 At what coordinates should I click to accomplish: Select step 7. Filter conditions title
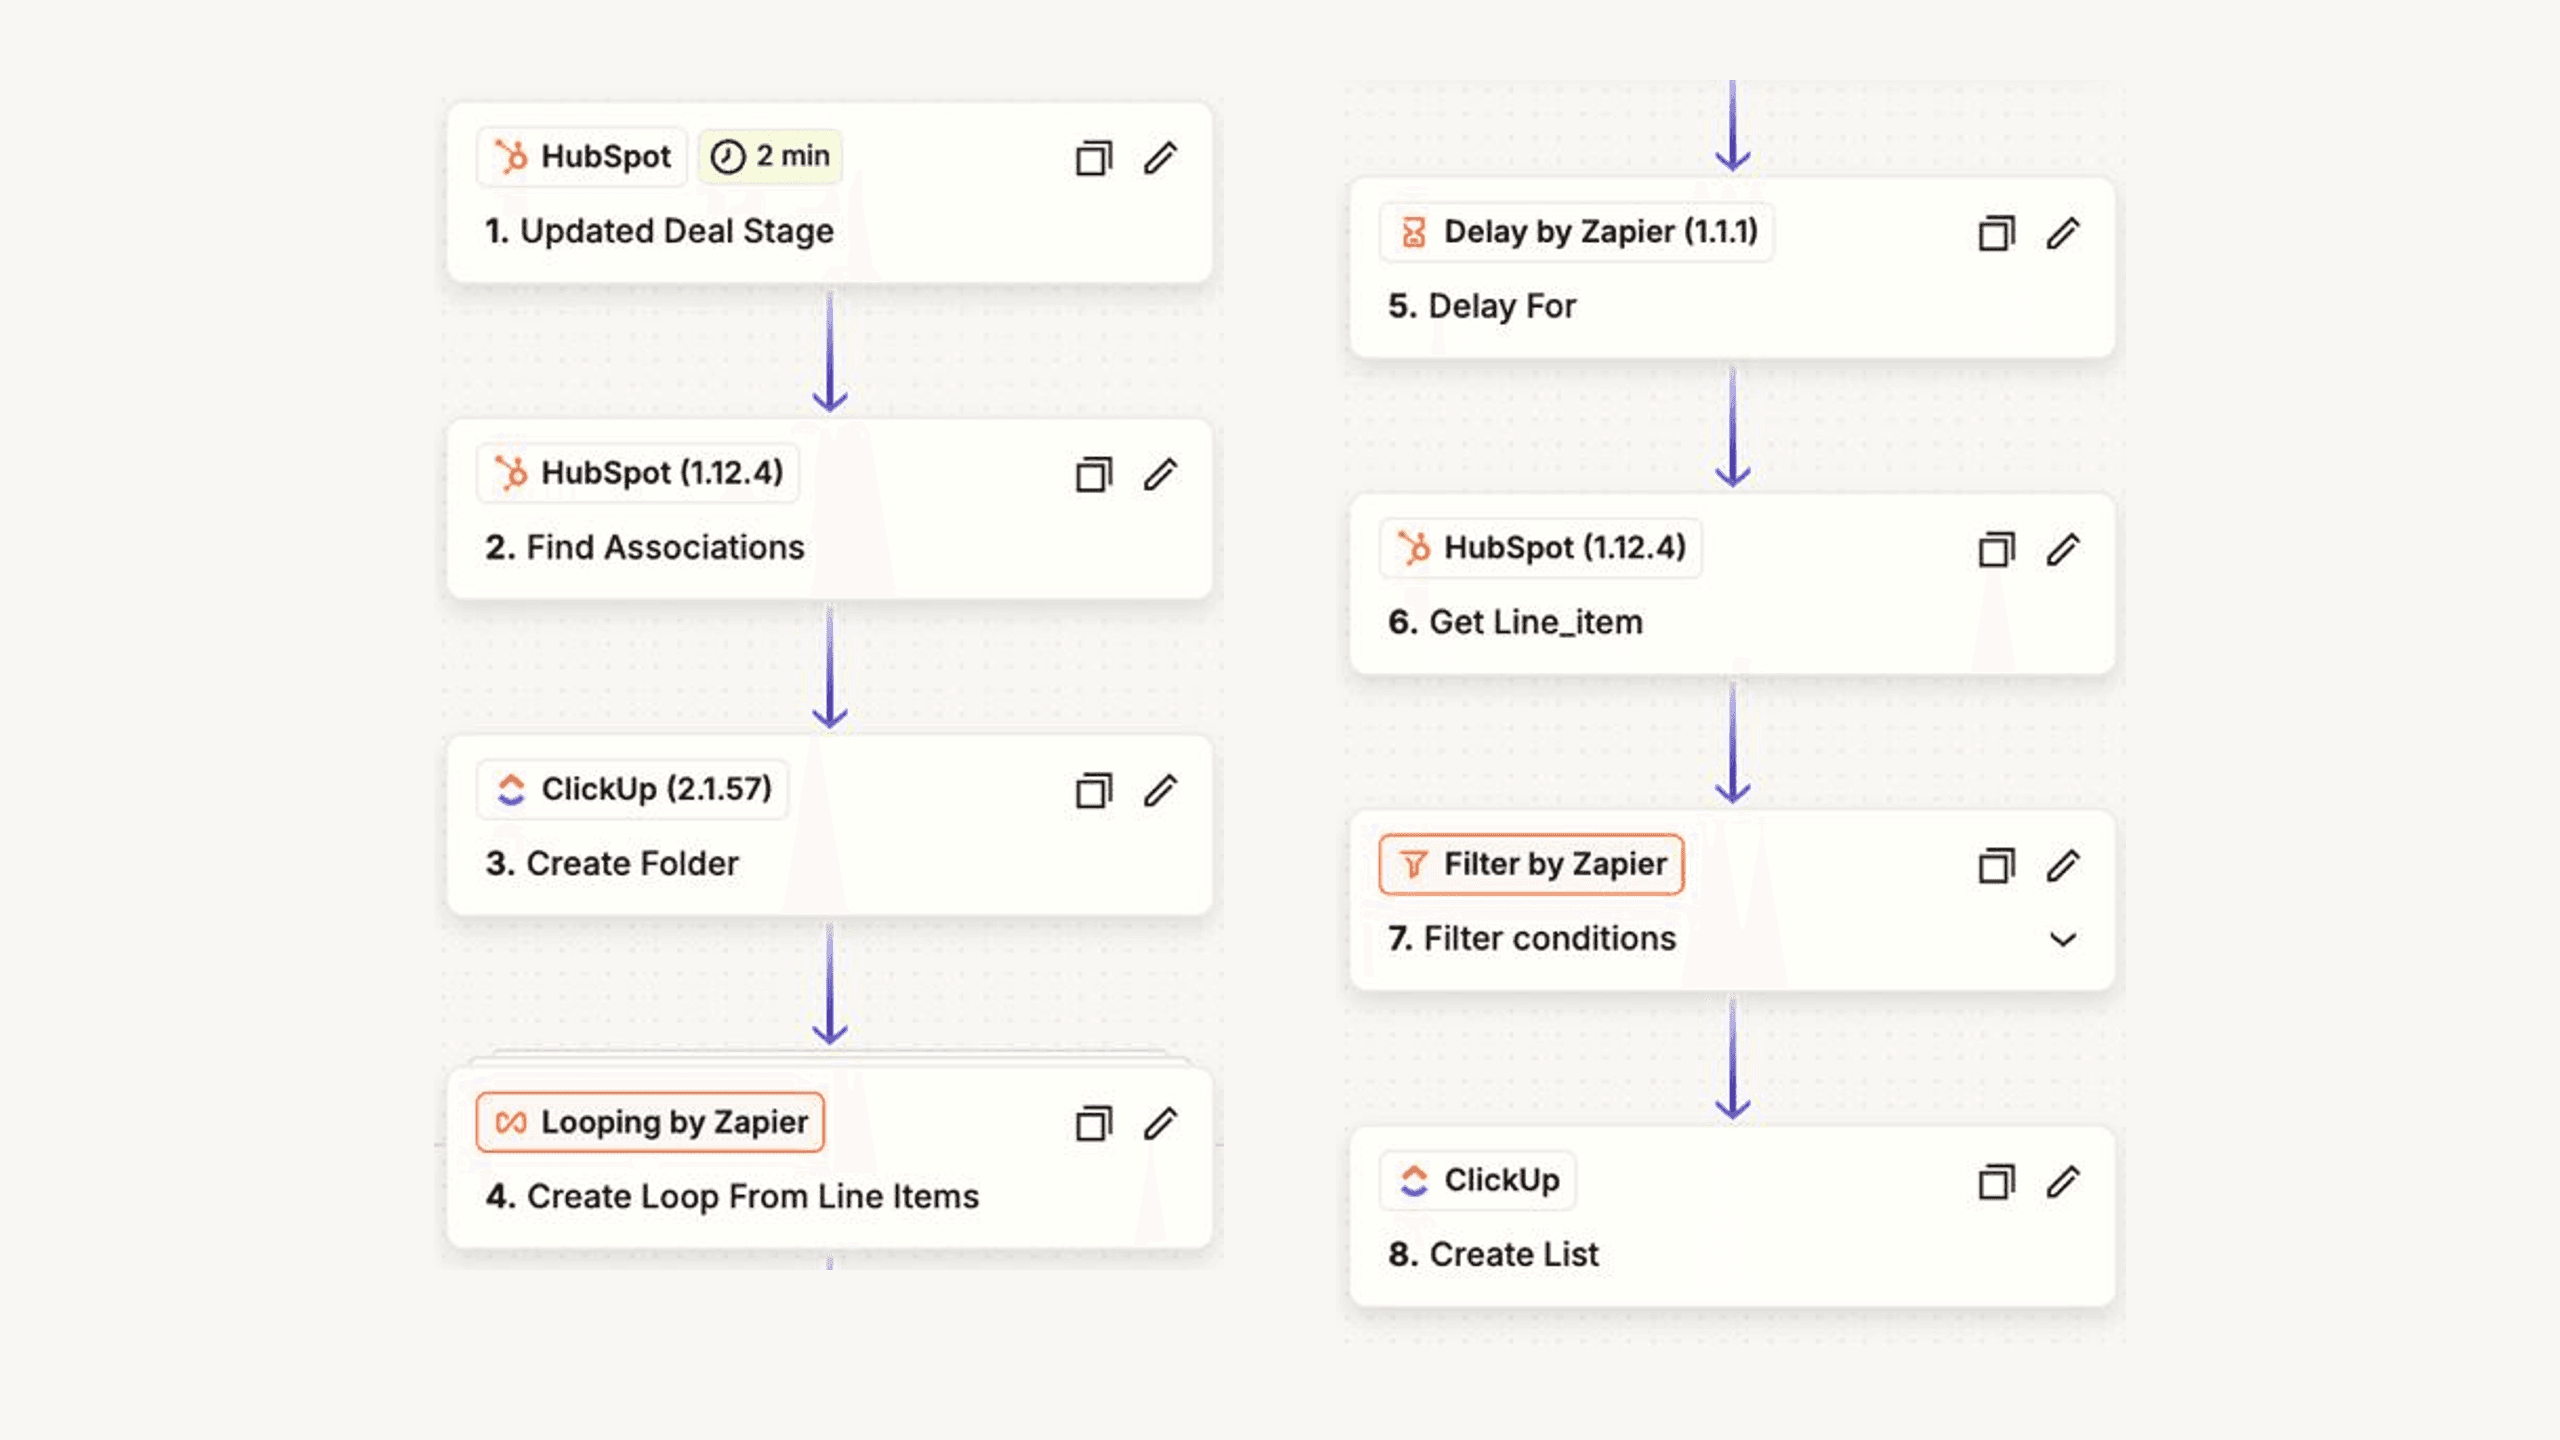coord(1531,938)
